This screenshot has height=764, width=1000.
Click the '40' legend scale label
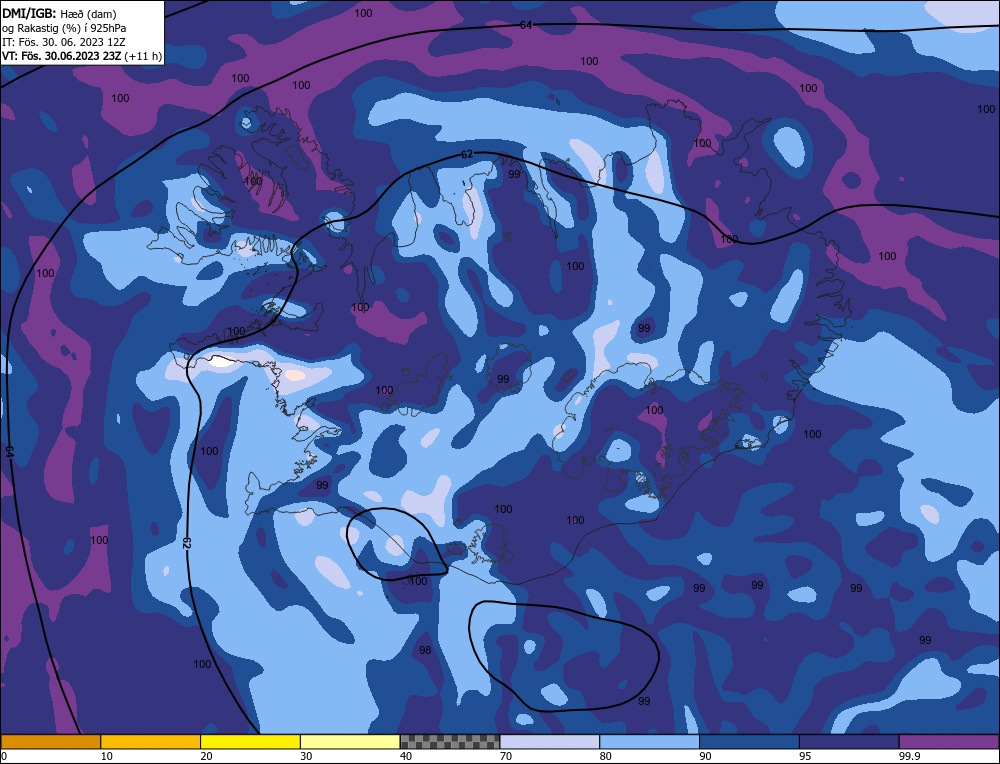pos(406,756)
